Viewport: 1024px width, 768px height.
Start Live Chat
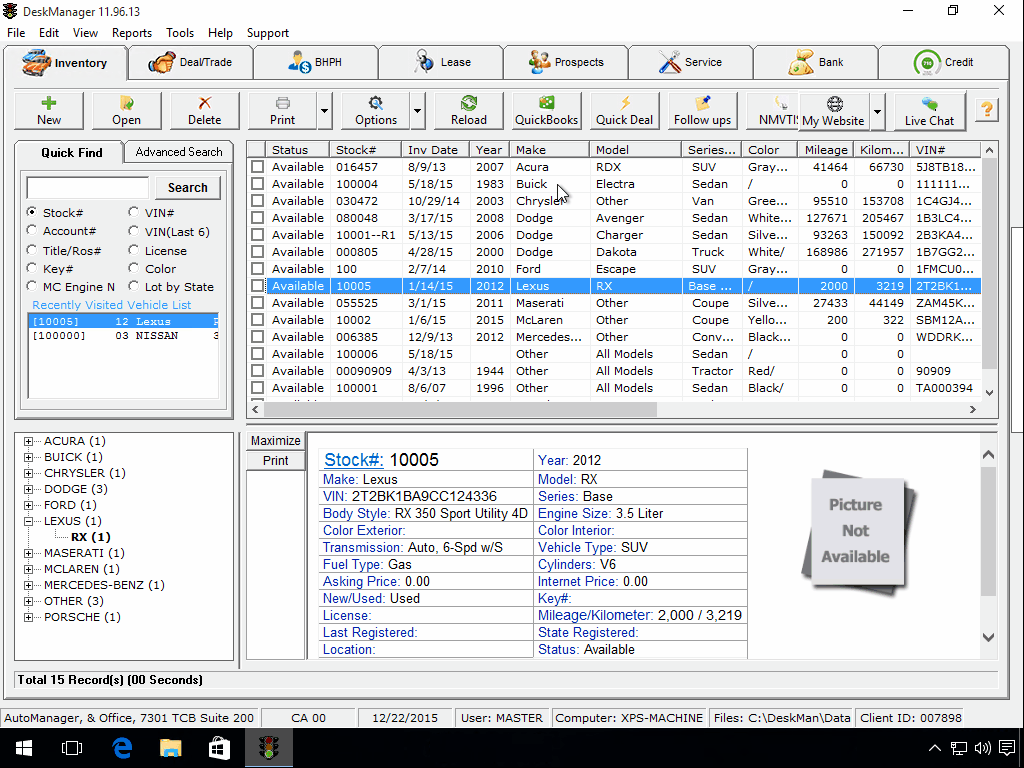pyautogui.click(x=929, y=111)
